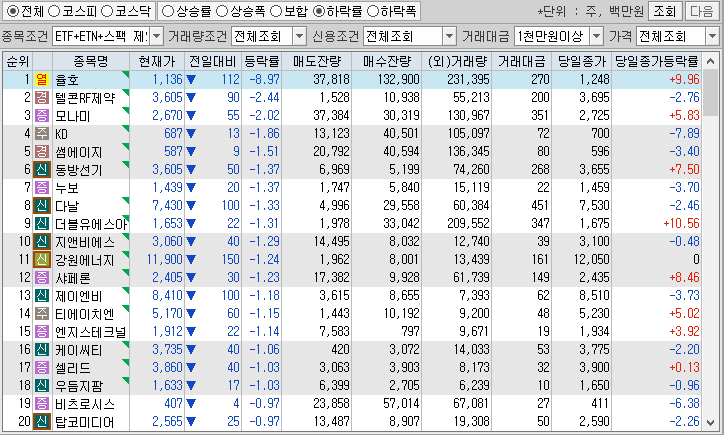The height and width of the screenshot is (435, 724).
Task: Click the 당일종가등락률 column header
Action: [x=656, y=61]
